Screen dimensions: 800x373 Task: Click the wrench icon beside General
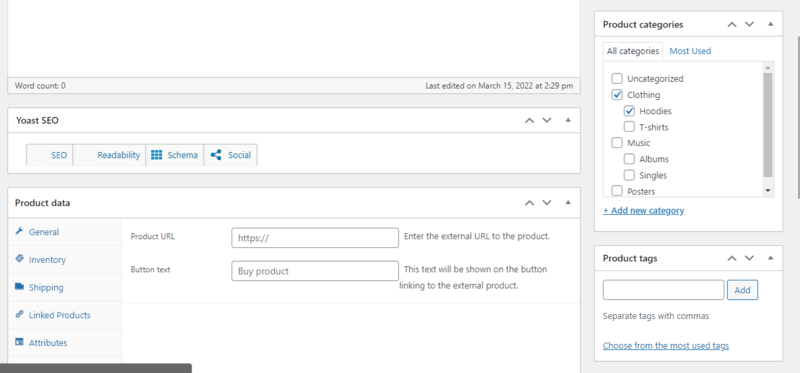[x=19, y=231]
